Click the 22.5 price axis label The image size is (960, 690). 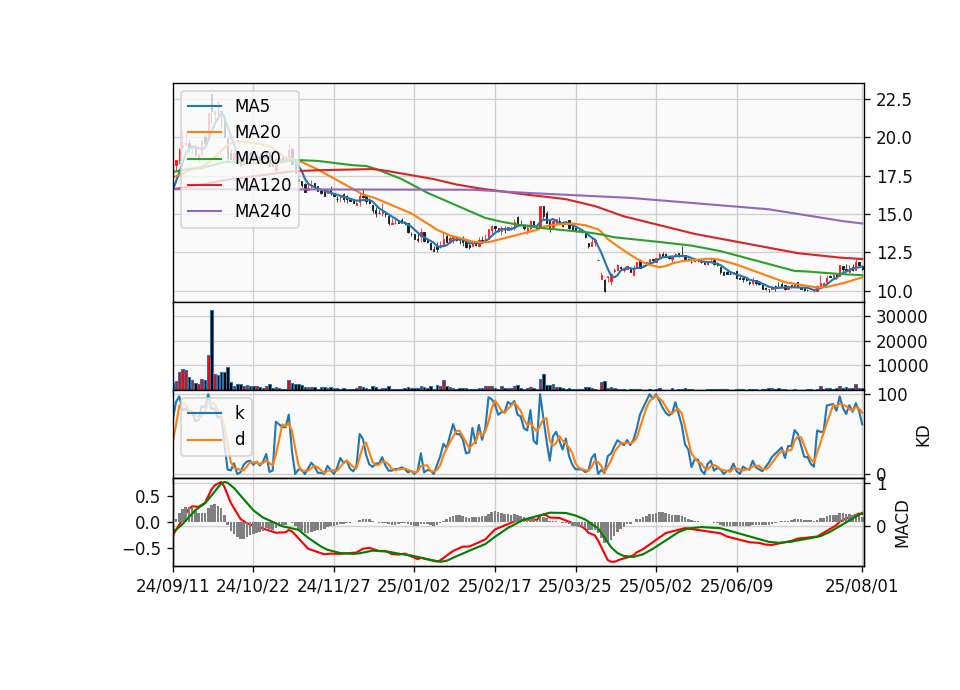(x=894, y=100)
